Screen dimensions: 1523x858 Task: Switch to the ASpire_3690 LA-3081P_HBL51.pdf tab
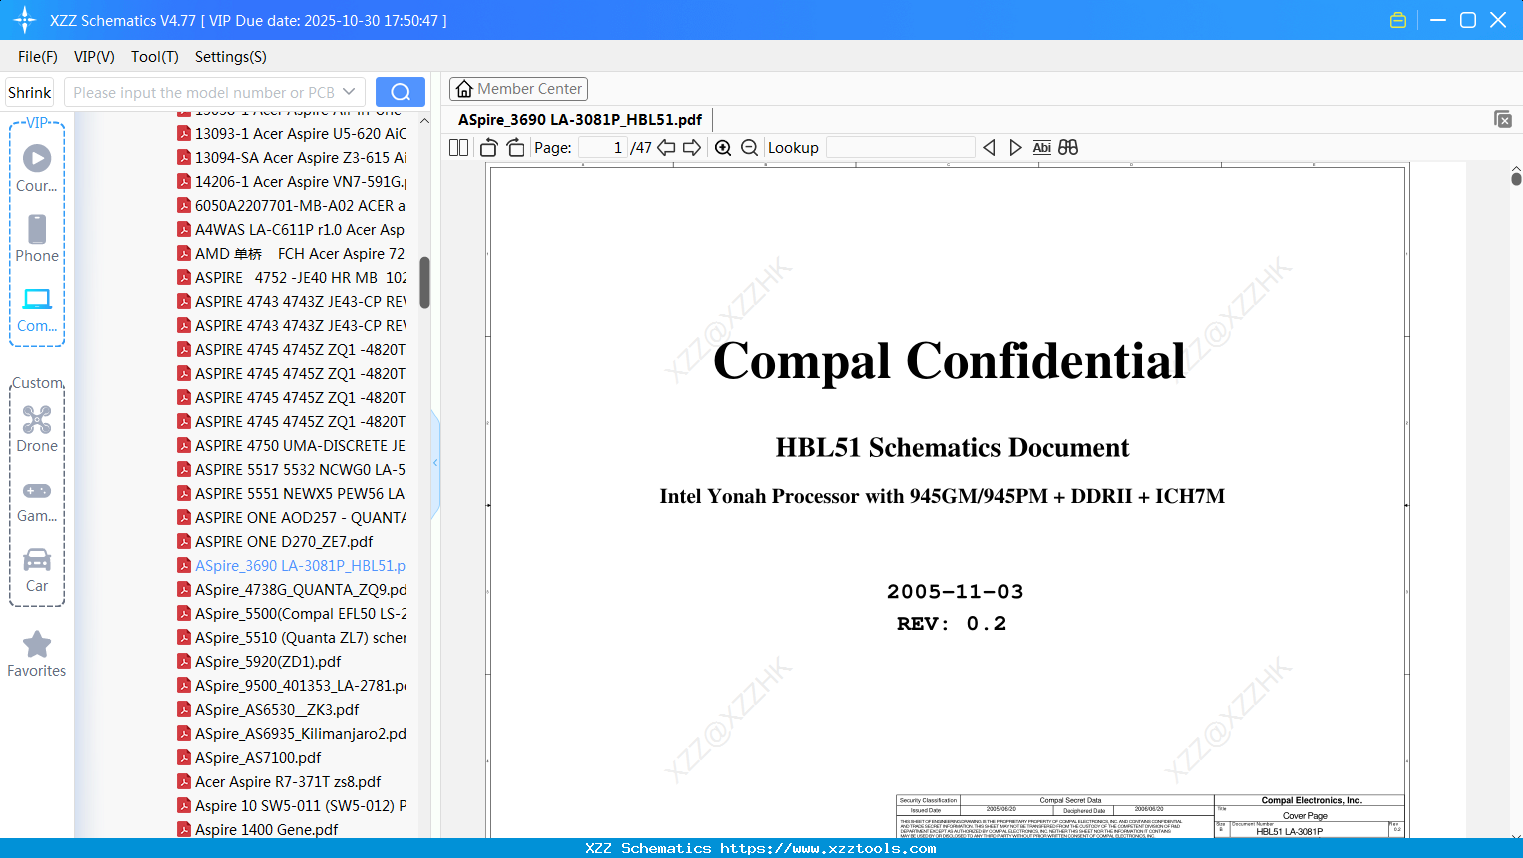click(580, 120)
